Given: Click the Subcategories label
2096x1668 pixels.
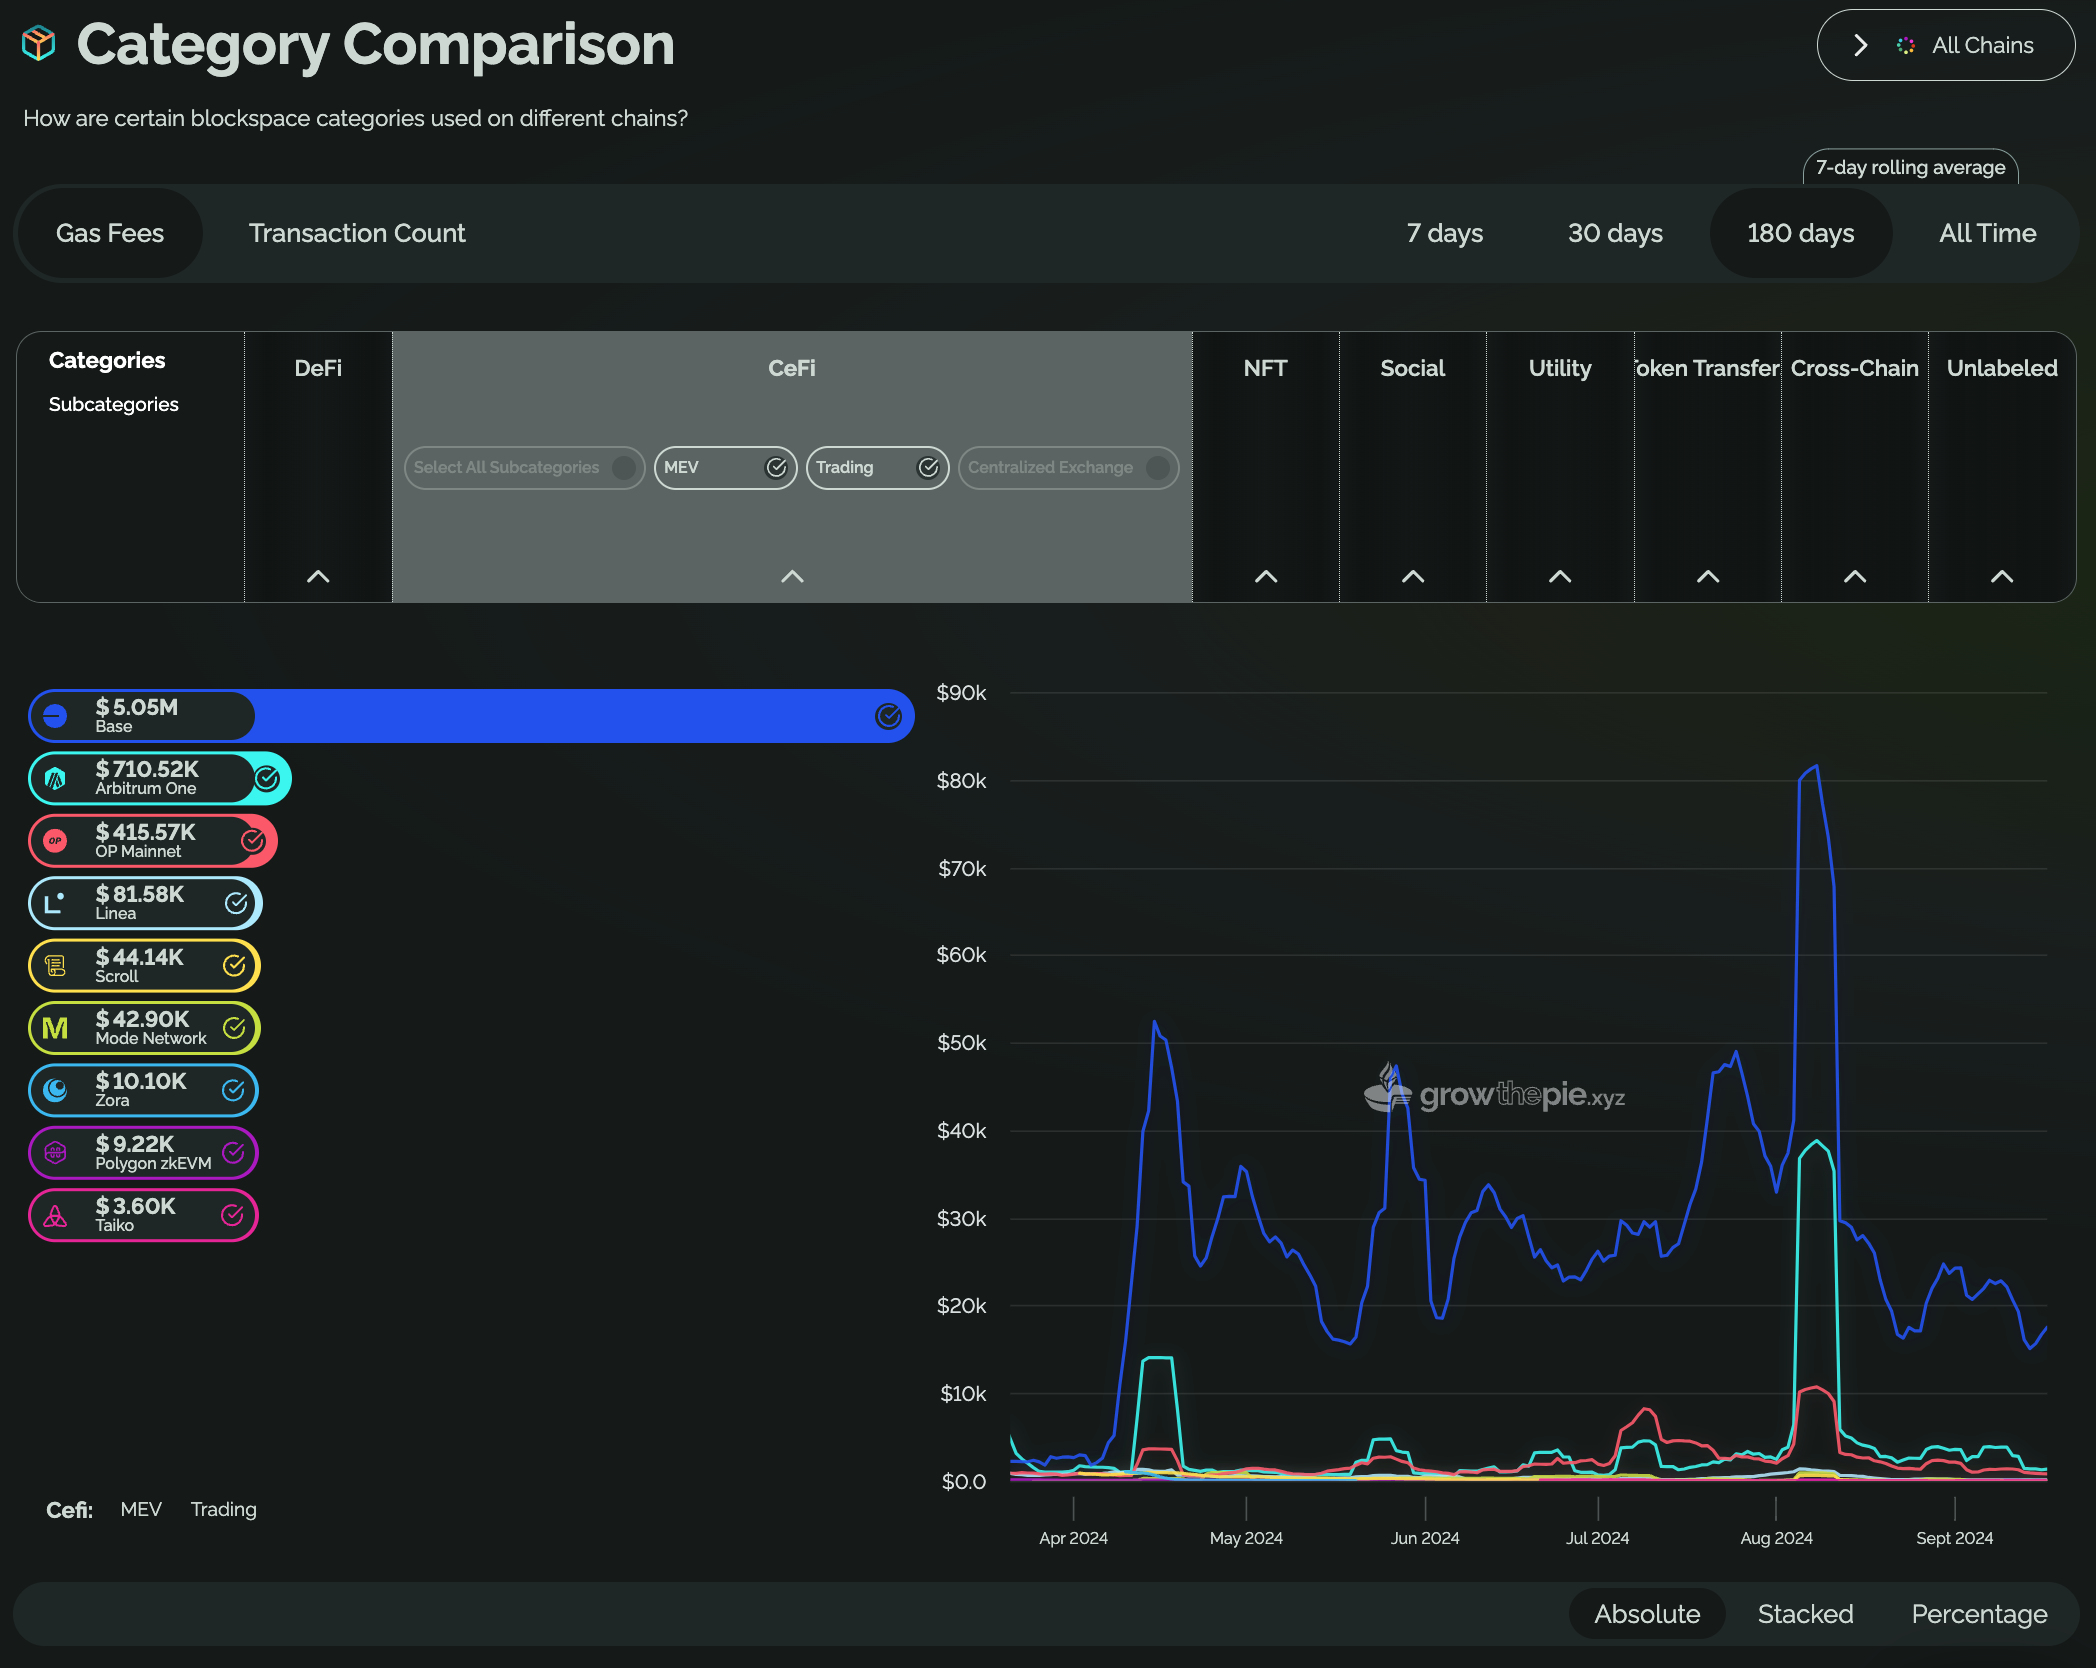Looking at the screenshot, I should click(114, 404).
